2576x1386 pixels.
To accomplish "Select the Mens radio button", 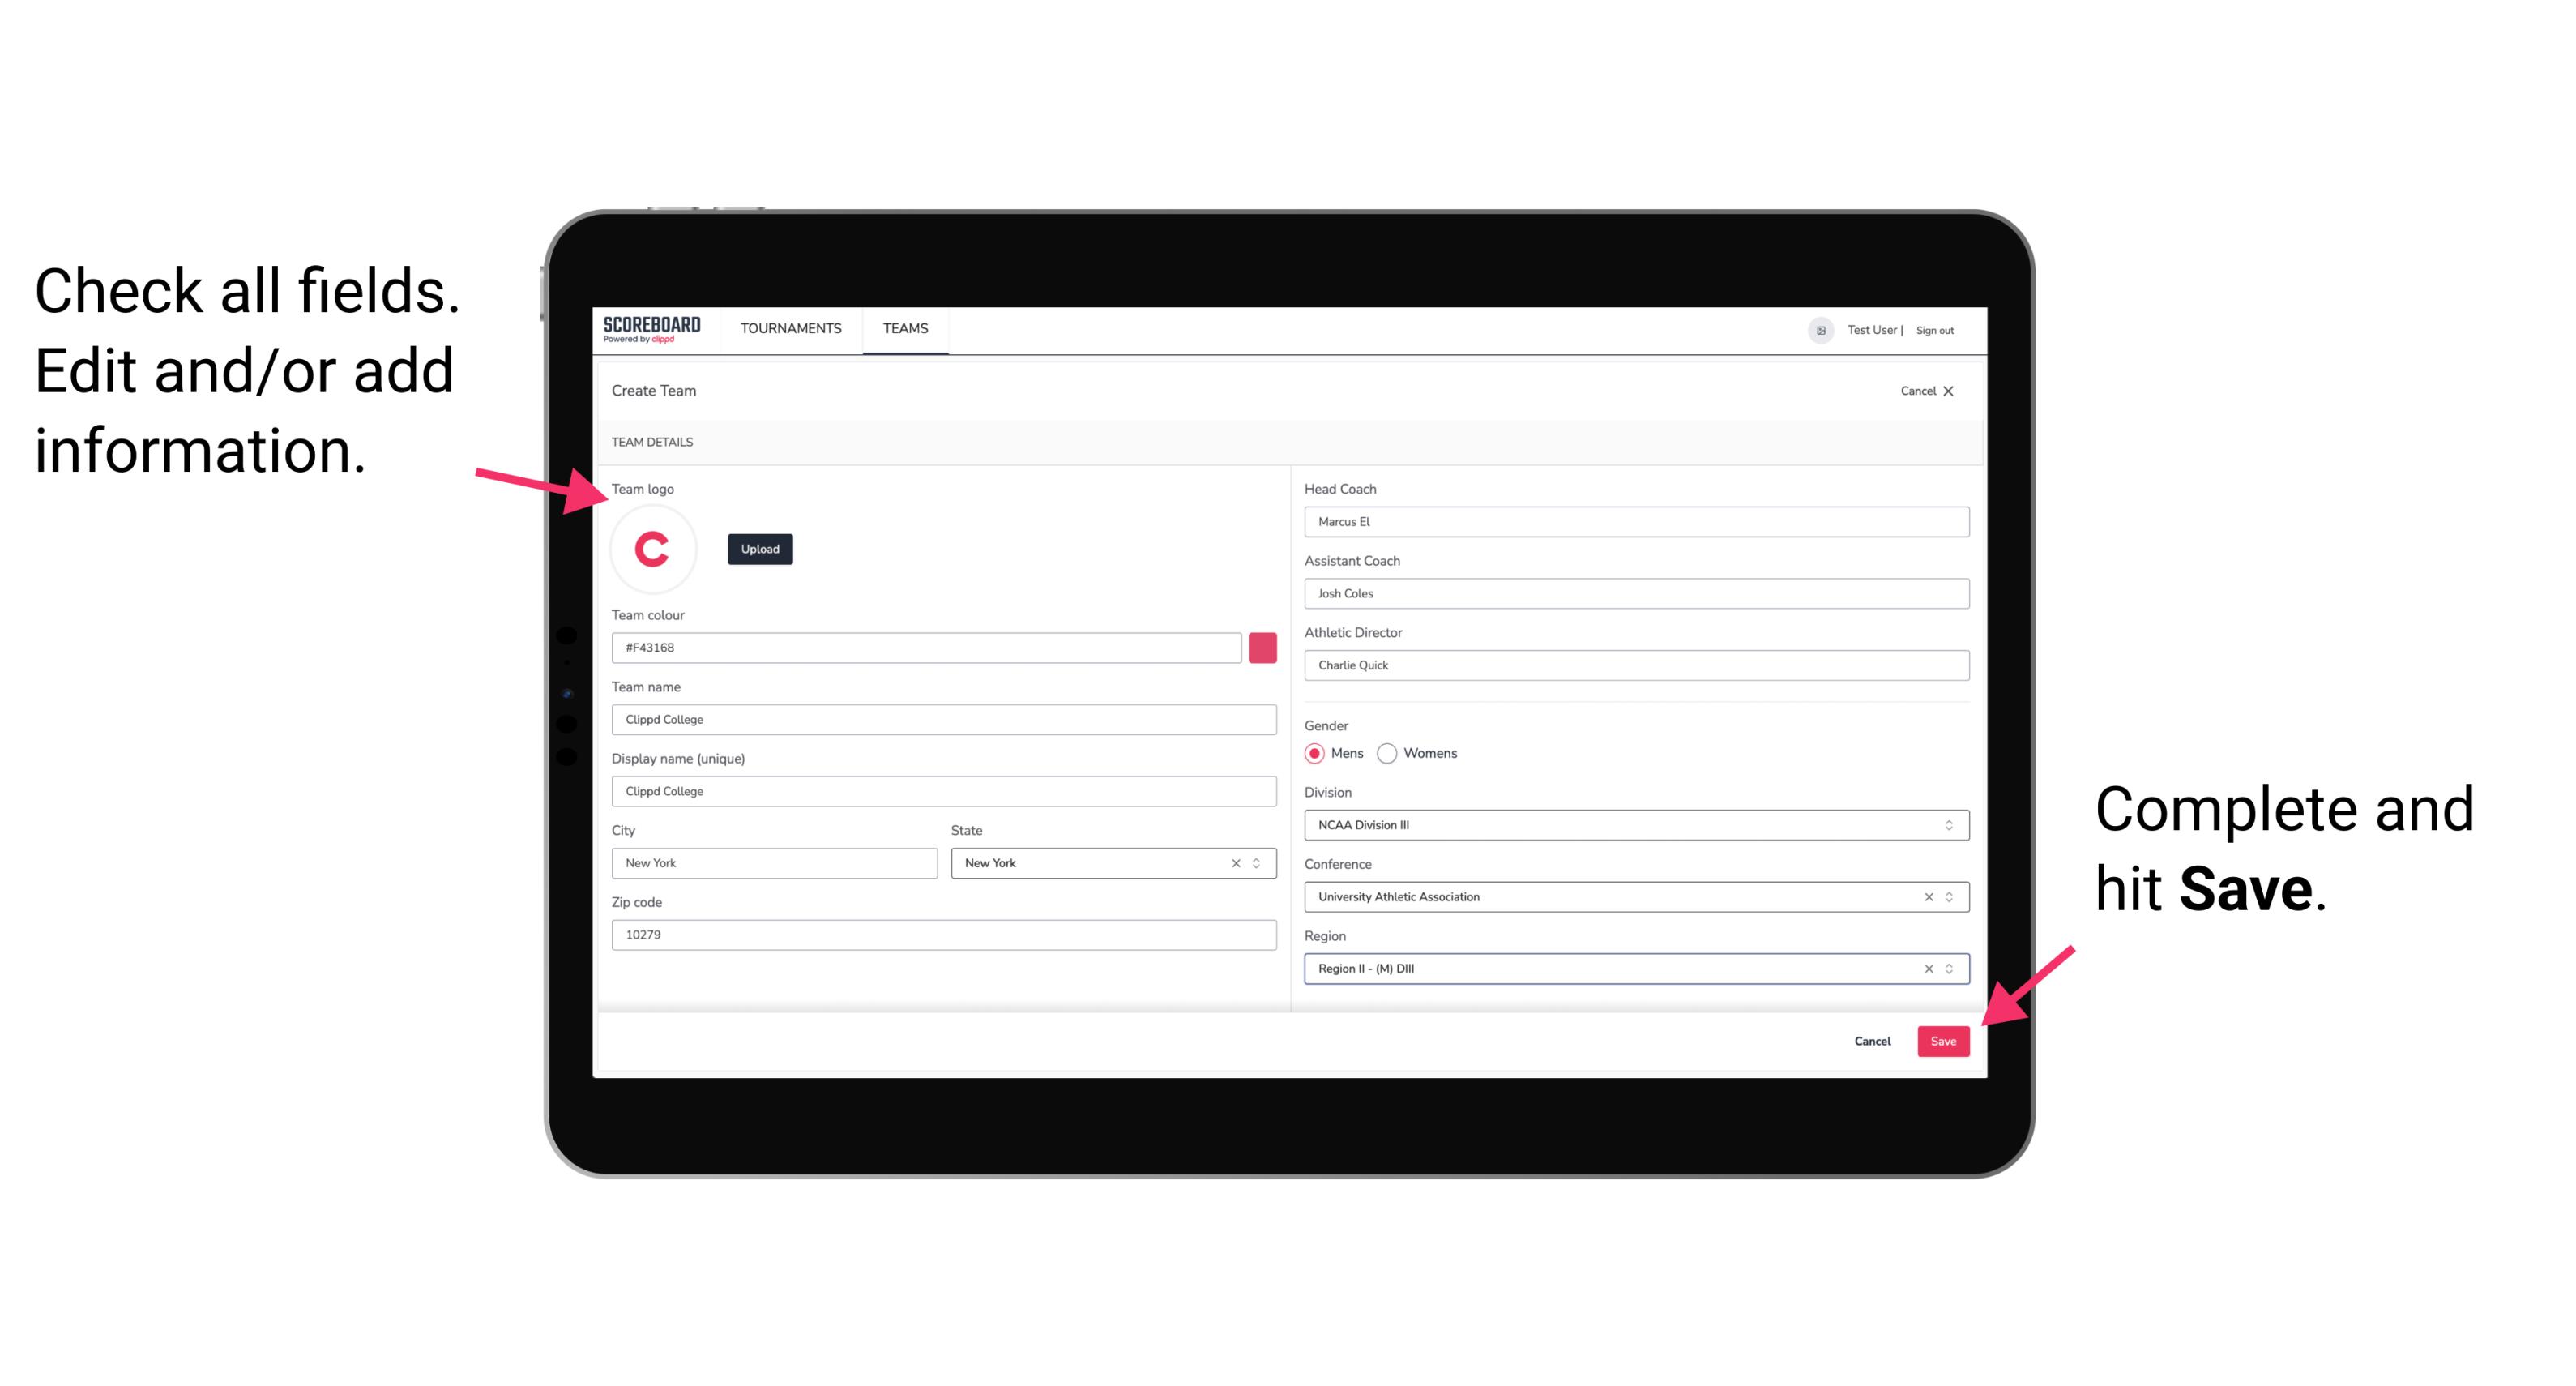I will (1310, 753).
